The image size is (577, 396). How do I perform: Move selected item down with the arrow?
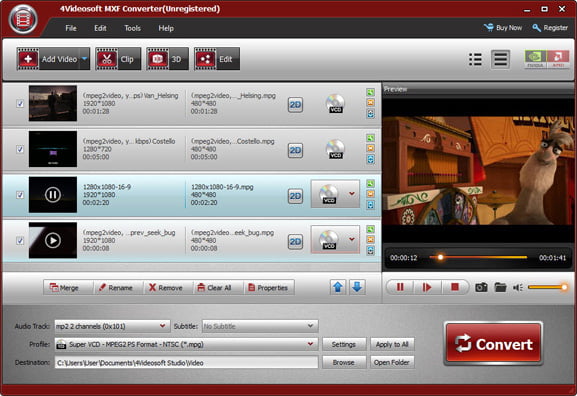click(x=357, y=287)
